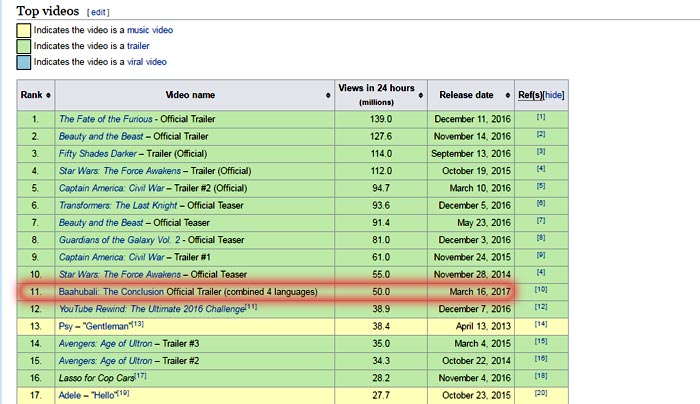
Task: Click the 127.6 views cell
Action: [x=381, y=137]
